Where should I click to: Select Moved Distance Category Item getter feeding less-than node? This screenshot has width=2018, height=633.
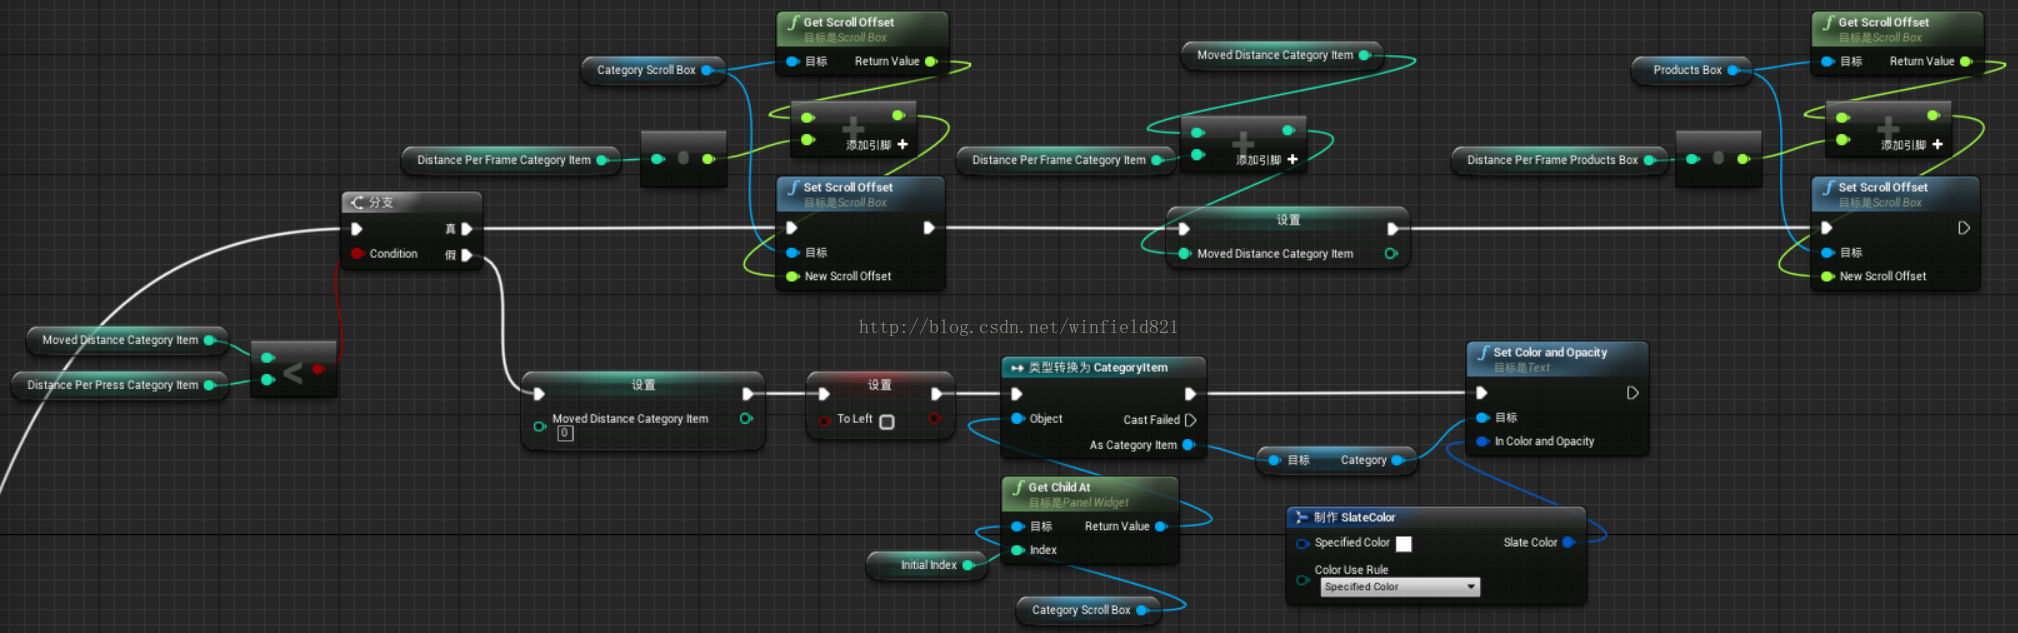pos(127,340)
